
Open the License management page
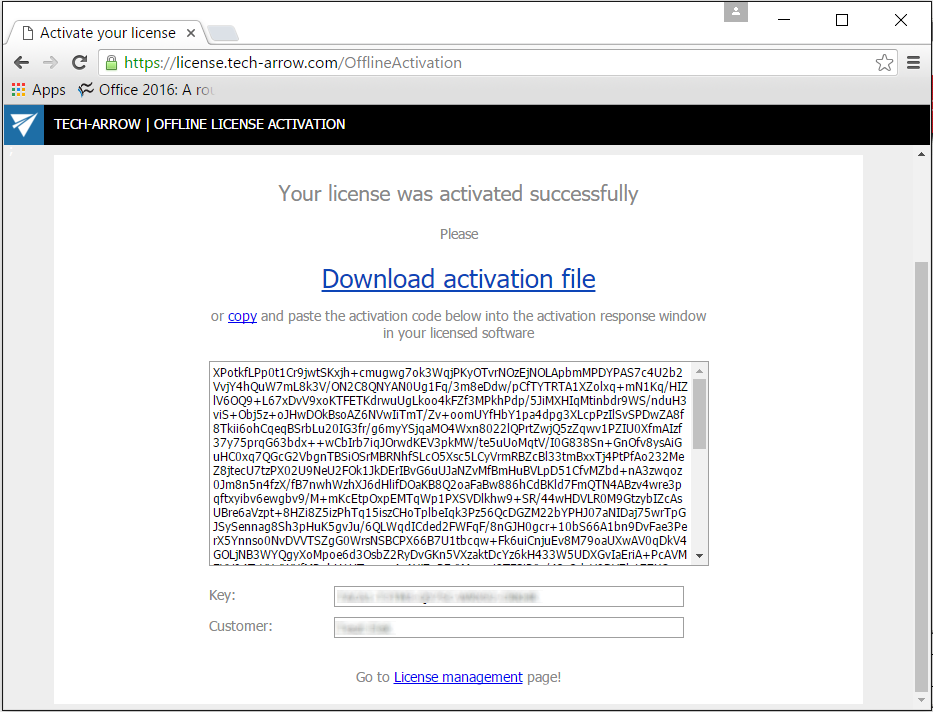tap(458, 677)
